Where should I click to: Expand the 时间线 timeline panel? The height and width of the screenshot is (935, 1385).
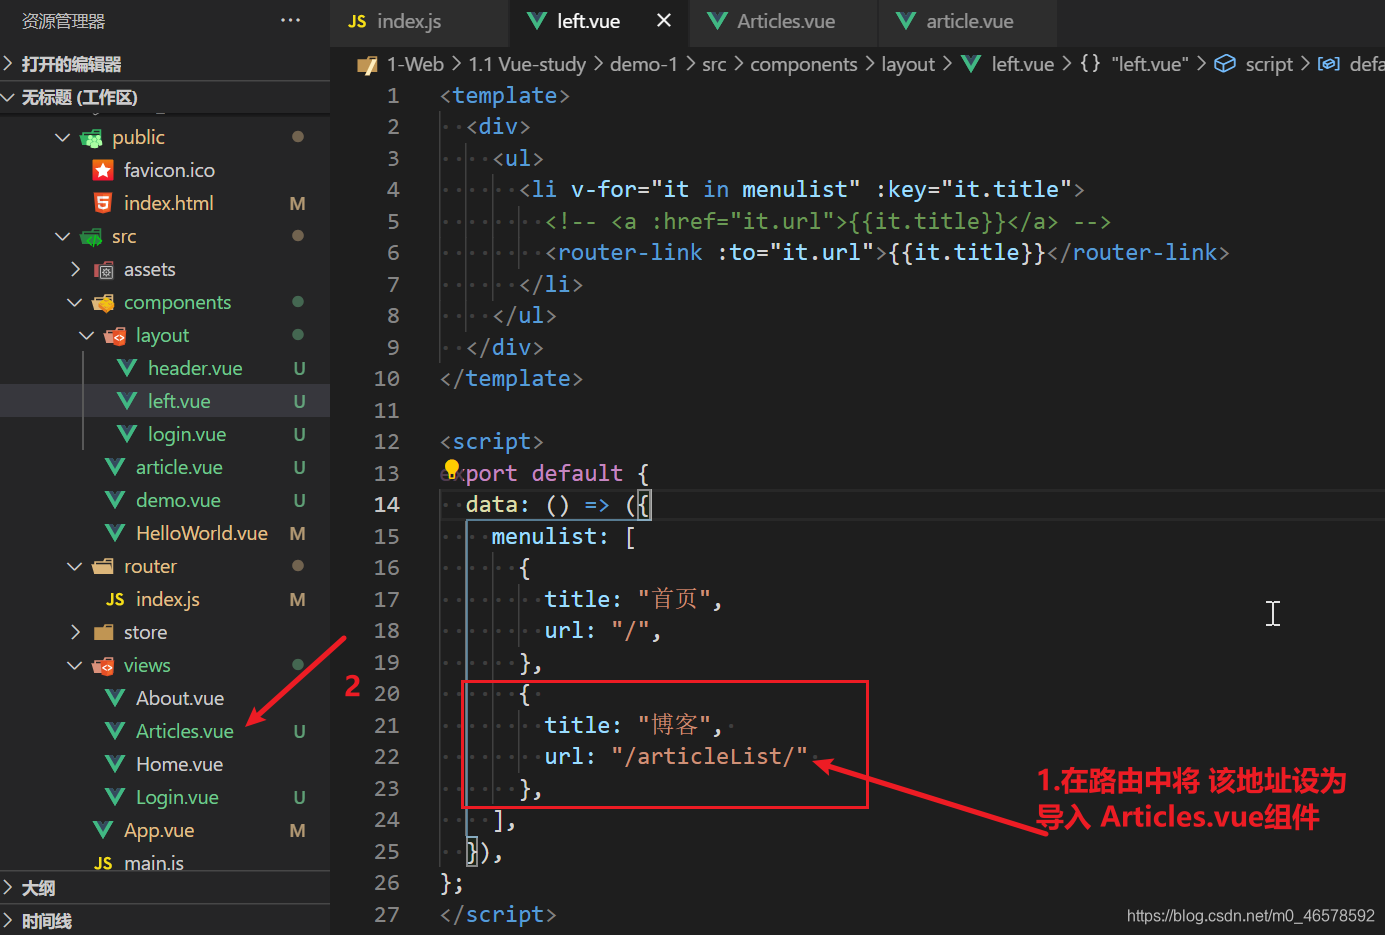point(165,920)
